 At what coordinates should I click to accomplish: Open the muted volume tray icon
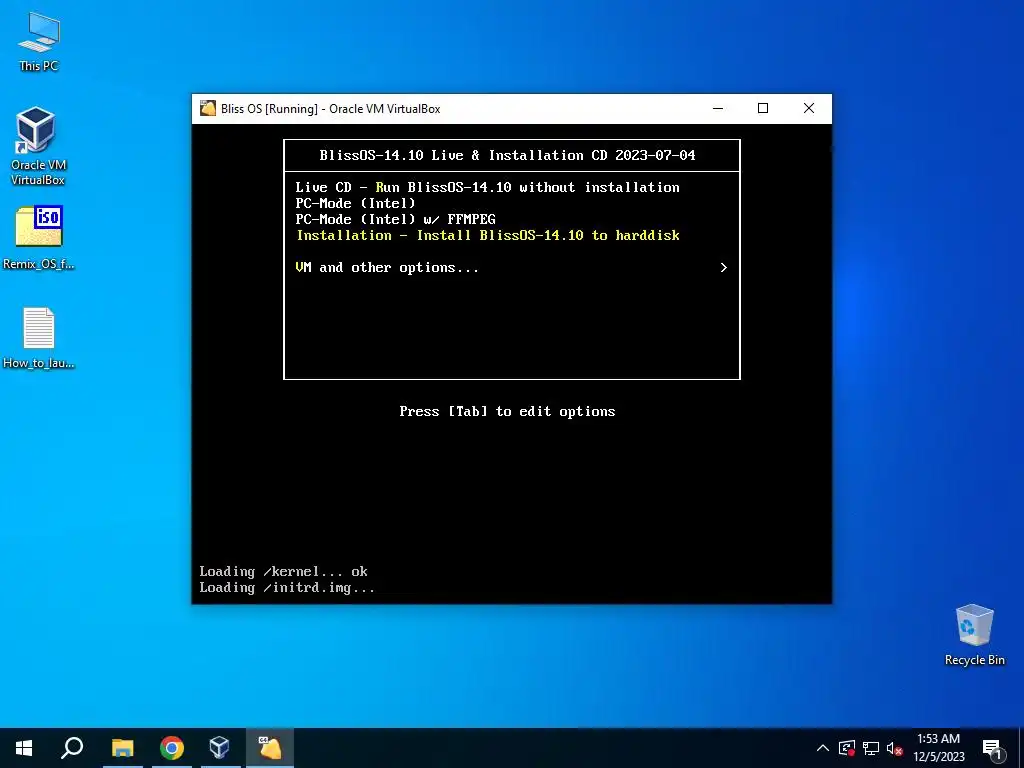895,748
